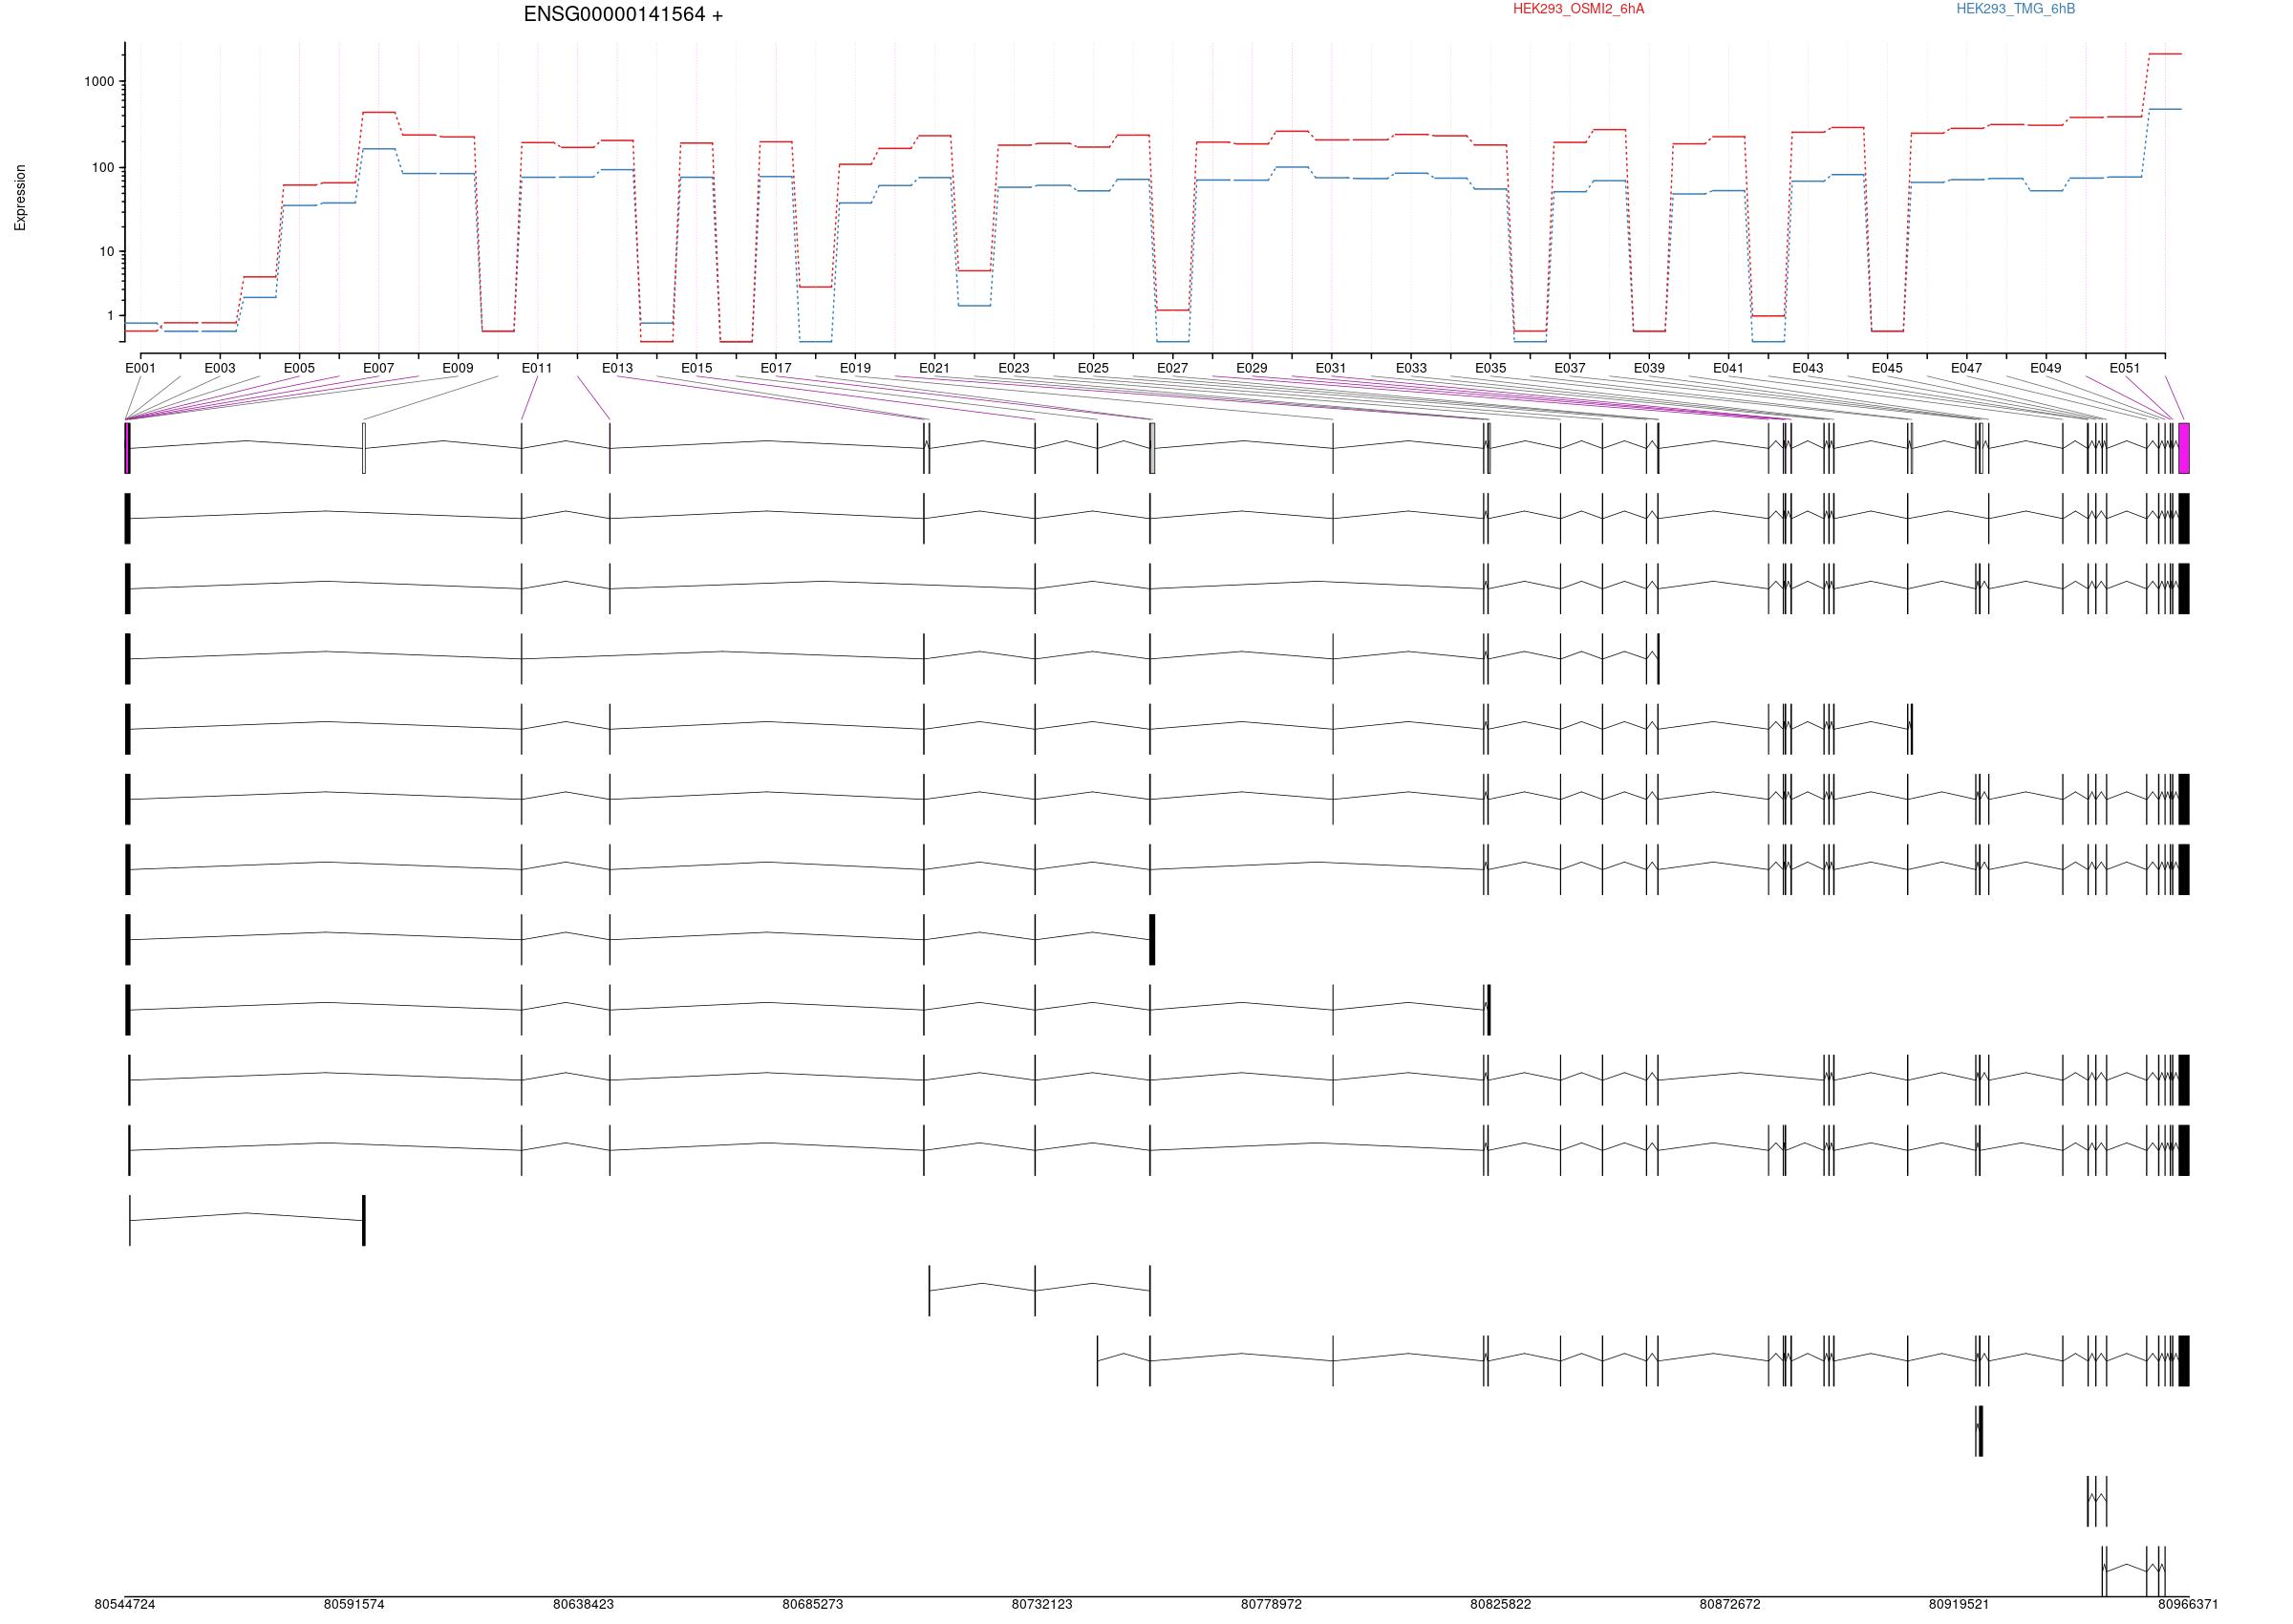This screenshot has height=1624, width=2293.
Task: Click the magenta final exon in gene model
Action: click(2184, 448)
